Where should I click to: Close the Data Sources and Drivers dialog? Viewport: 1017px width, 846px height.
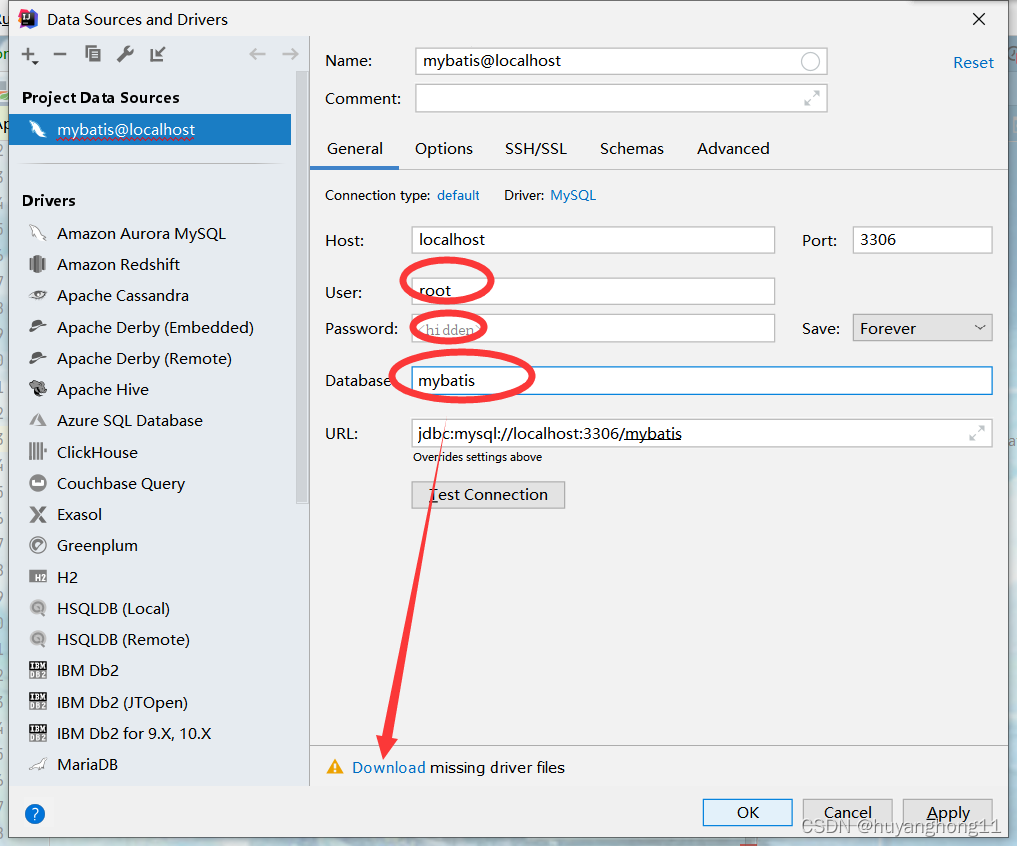pyautogui.click(x=979, y=19)
